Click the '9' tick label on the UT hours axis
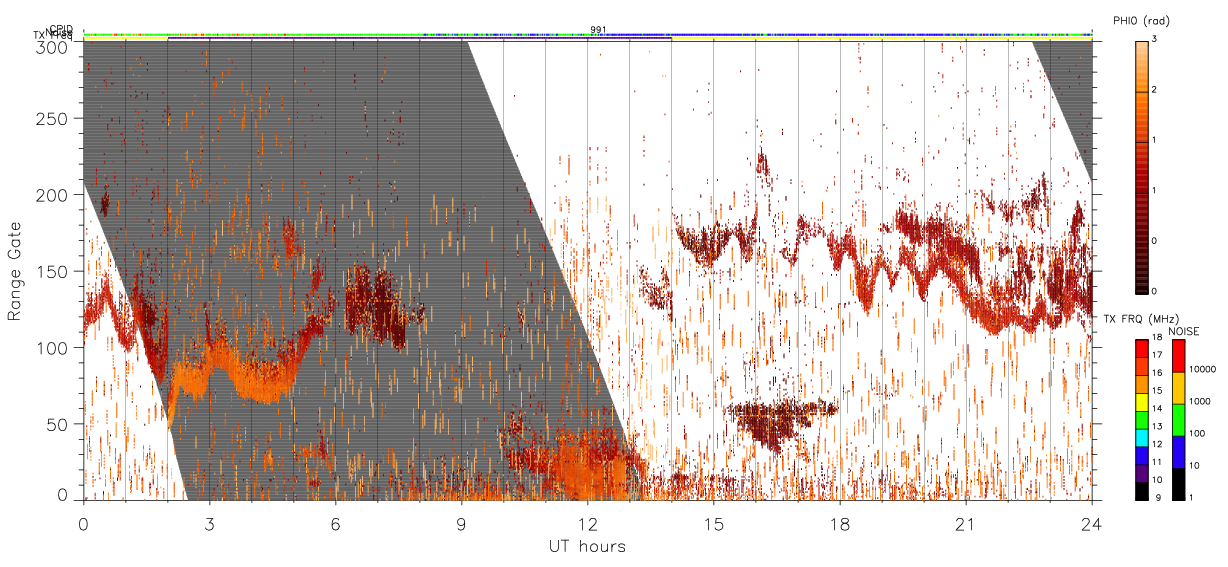This screenshot has width=1228, height=567. 461,524
